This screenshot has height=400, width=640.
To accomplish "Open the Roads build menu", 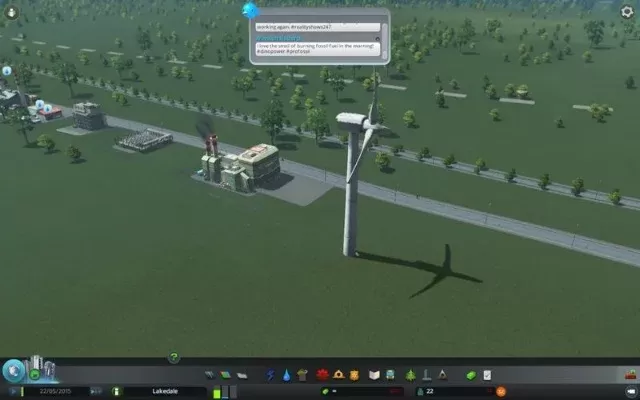I will [209, 375].
